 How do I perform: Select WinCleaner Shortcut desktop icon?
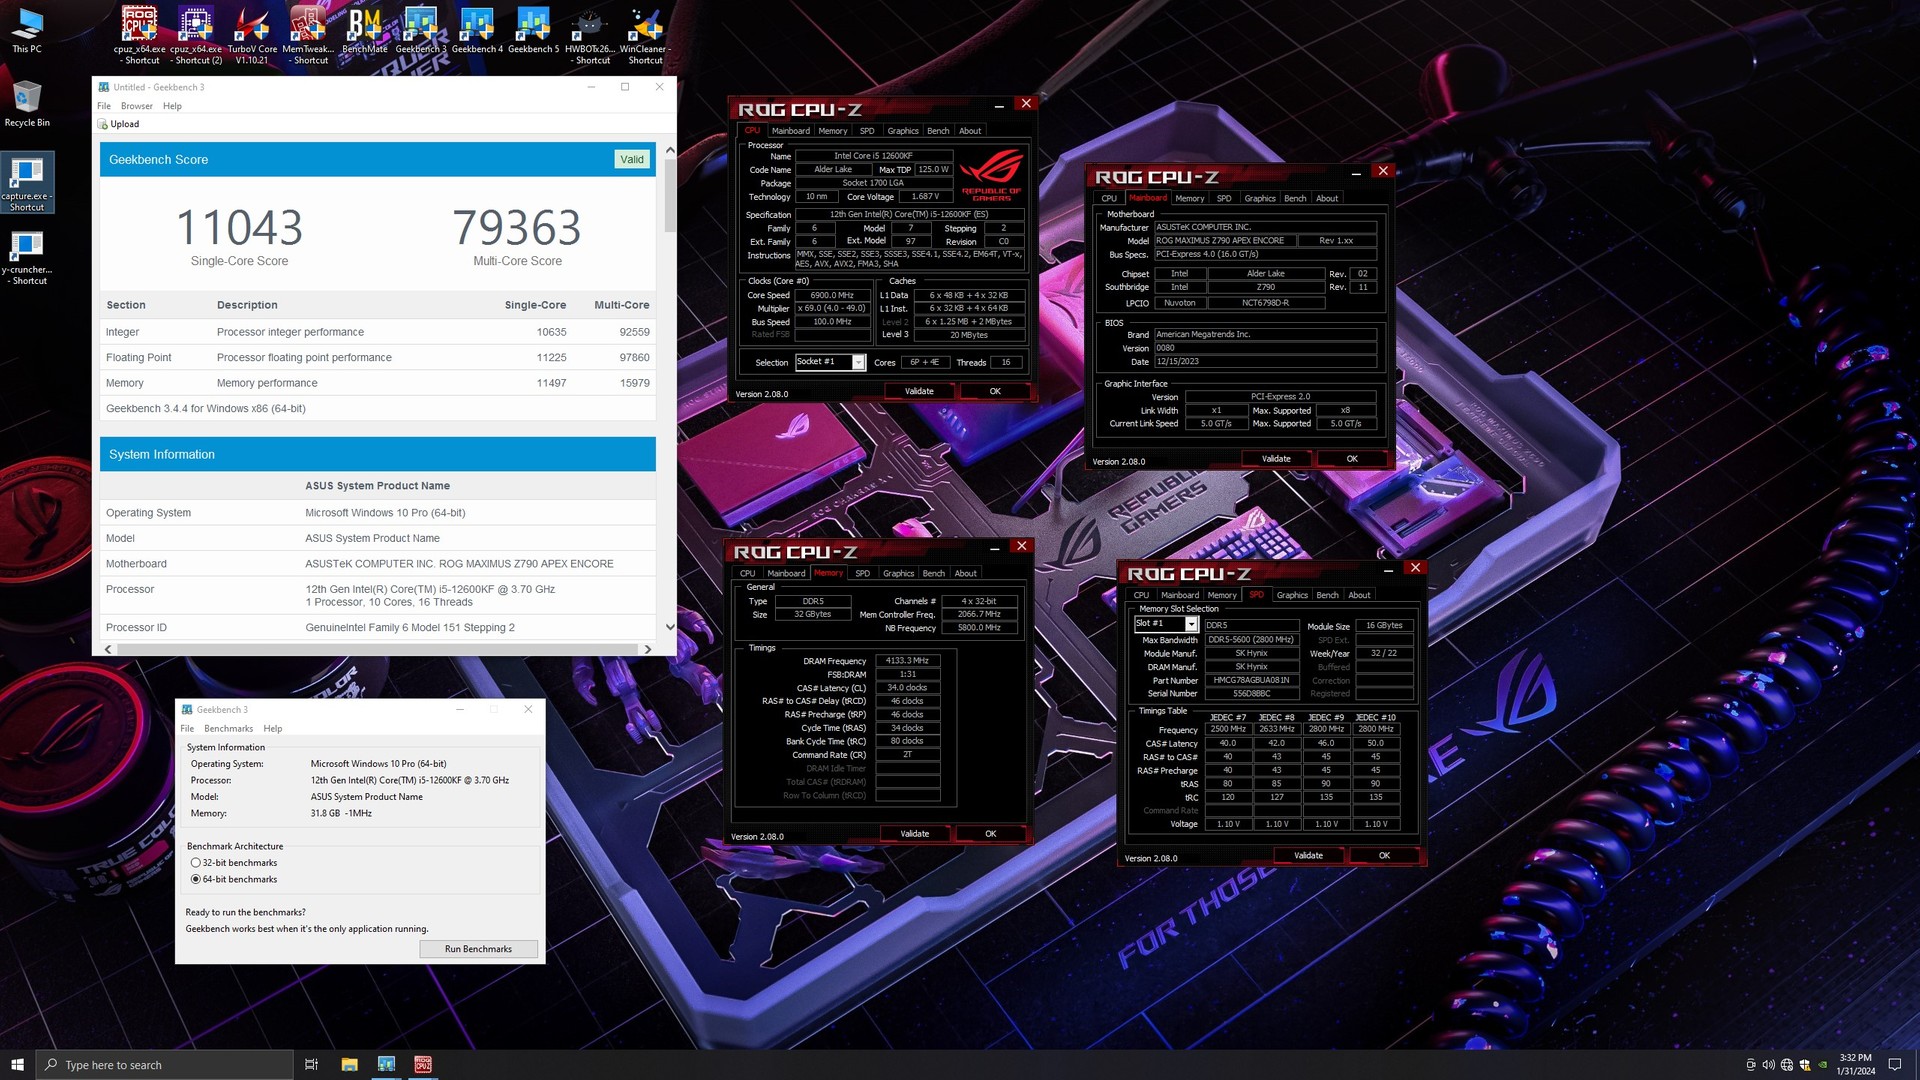click(645, 35)
